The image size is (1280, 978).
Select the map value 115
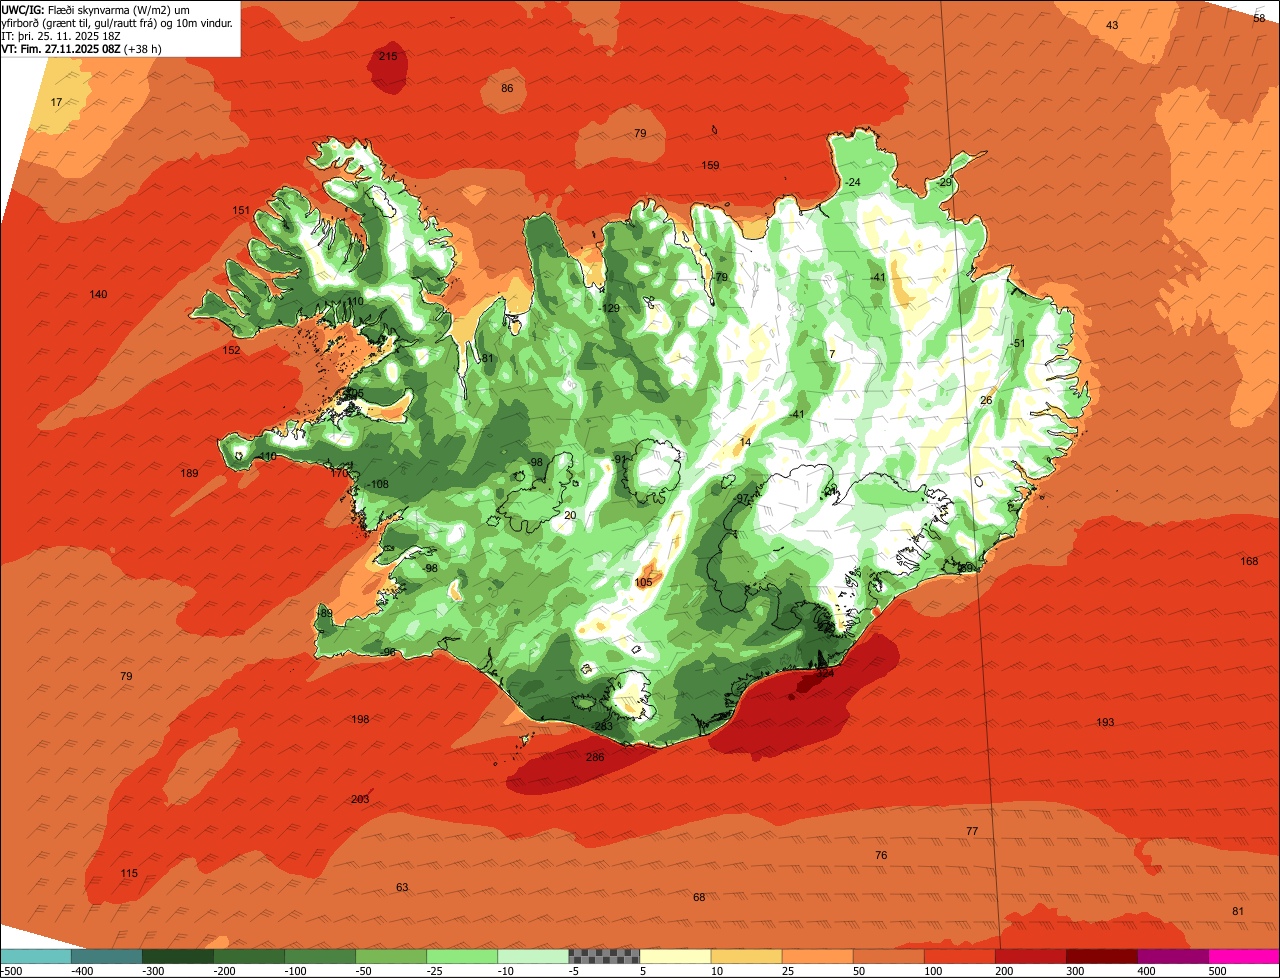[129, 873]
